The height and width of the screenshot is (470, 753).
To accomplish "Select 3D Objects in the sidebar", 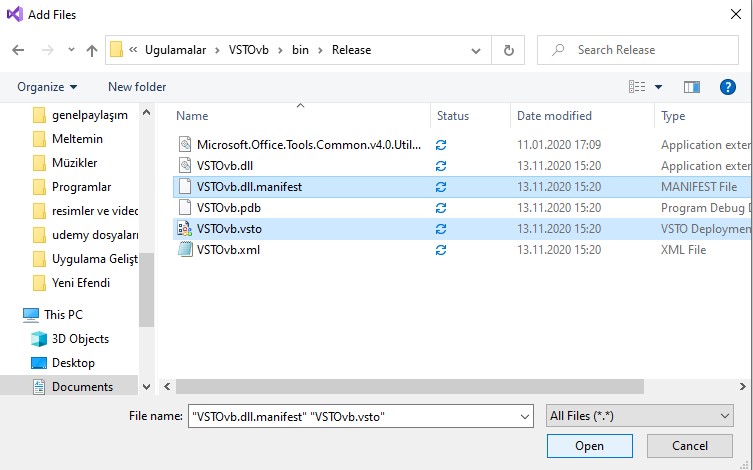I will [80, 339].
